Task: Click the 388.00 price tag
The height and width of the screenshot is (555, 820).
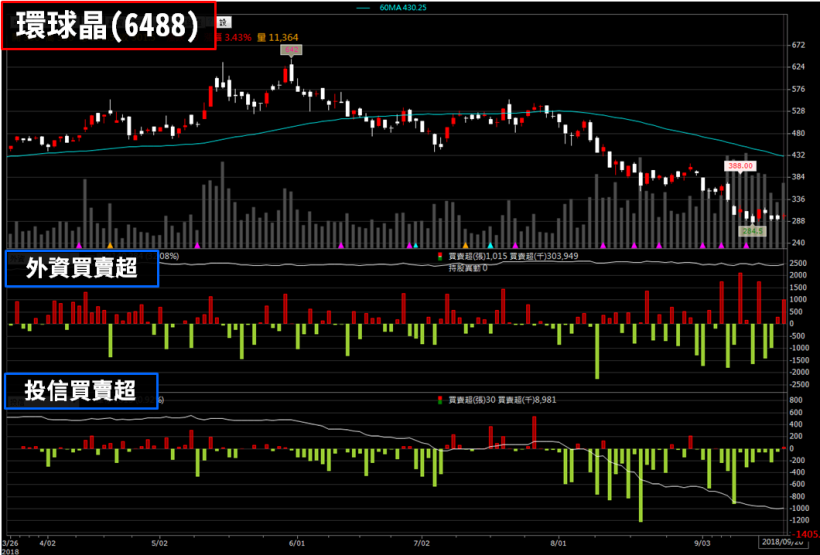Action: coord(740,166)
